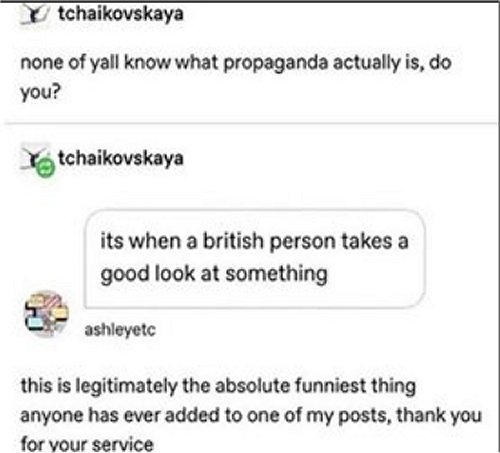Open the second tchaikovskaya username link
This screenshot has height=453, width=500.
coord(121,158)
